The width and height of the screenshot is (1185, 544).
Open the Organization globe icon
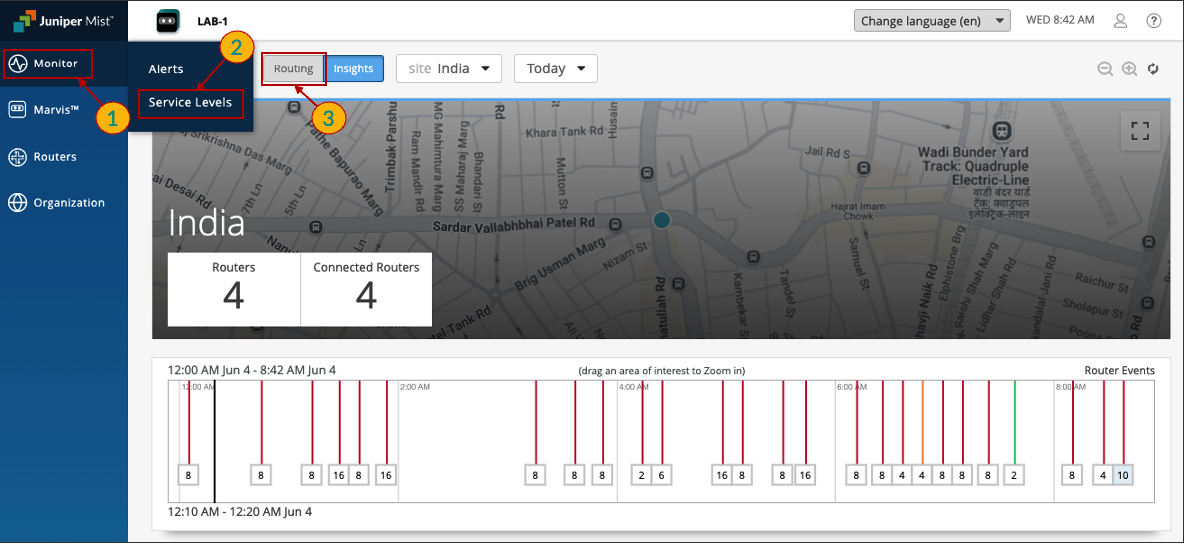(17, 203)
